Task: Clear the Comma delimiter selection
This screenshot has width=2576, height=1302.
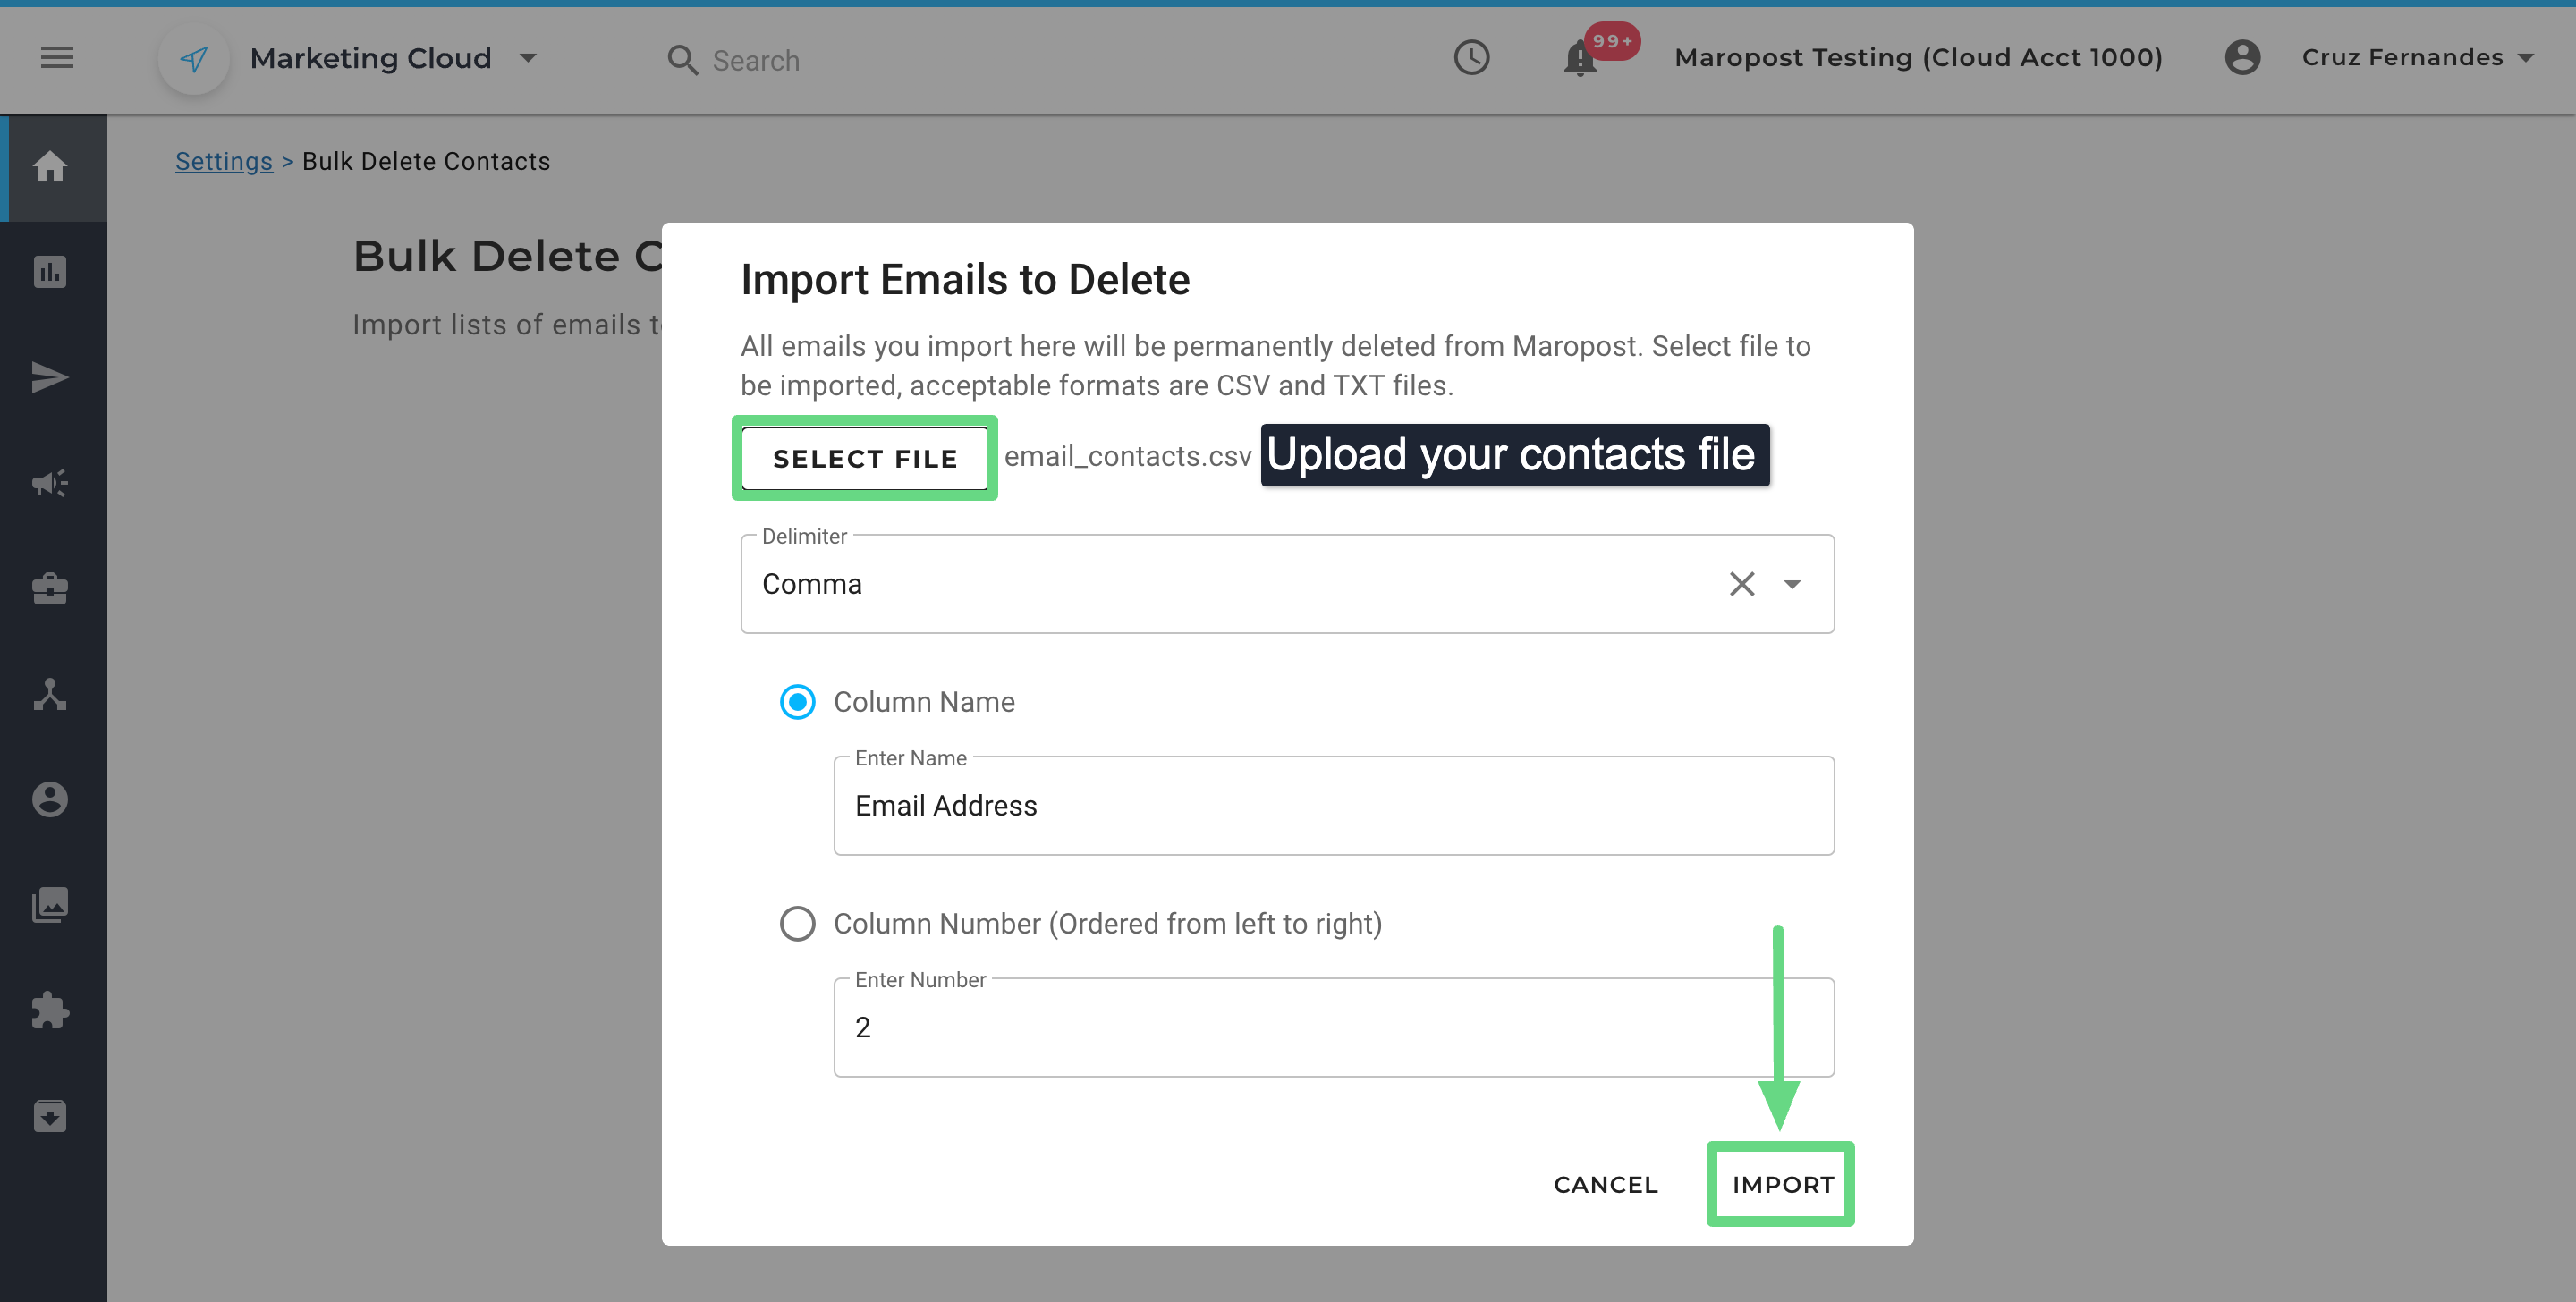Action: pyautogui.click(x=1741, y=584)
